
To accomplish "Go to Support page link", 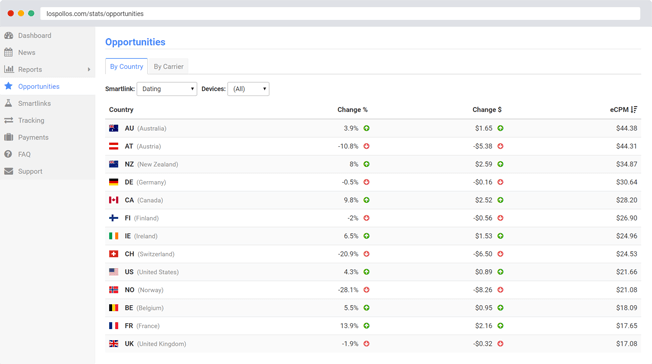I will [30, 171].
